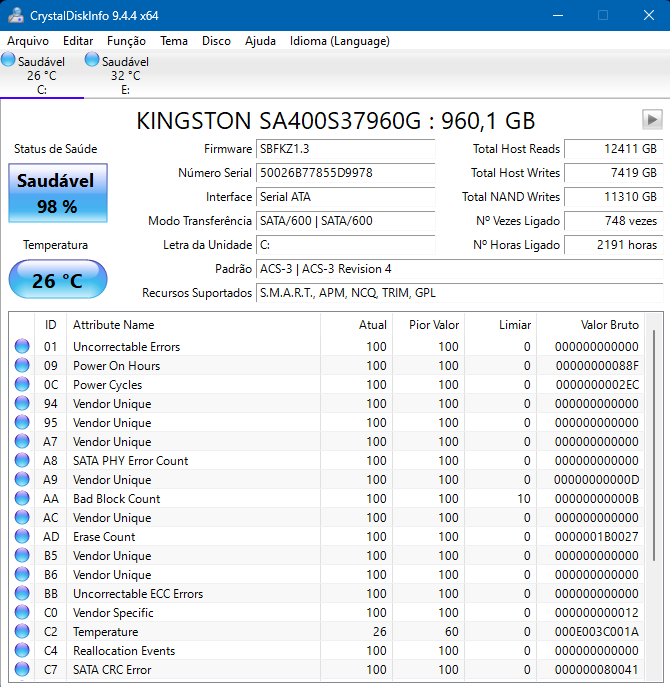Click the serial number field 50026B77855D9978
Screen dimensions: 670x687
(x=345, y=173)
